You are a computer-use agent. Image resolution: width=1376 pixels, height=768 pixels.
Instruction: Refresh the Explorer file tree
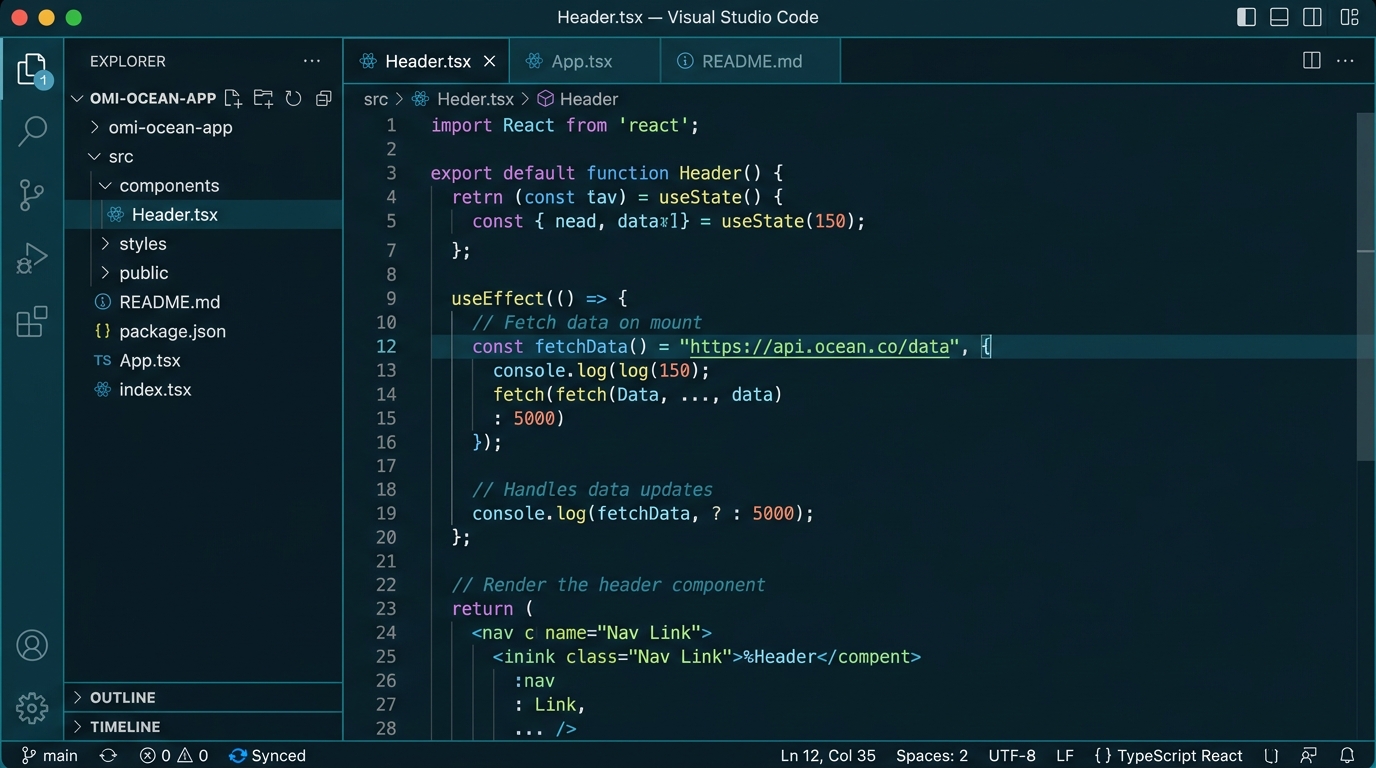click(293, 98)
